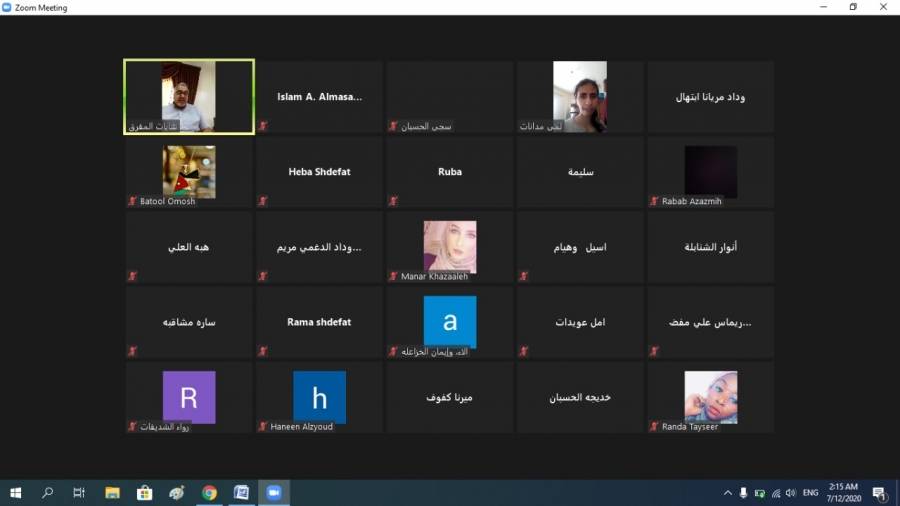
Task: Click Manar Khazaaleh profile picture
Action: click(x=449, y=247)
